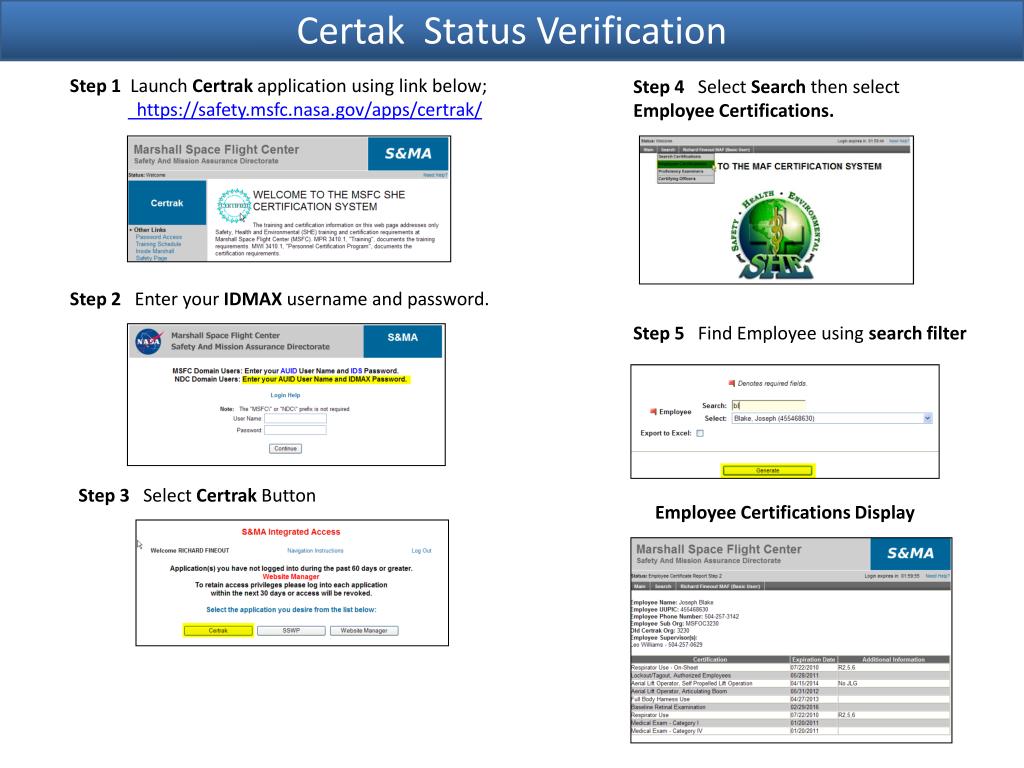The image size is (1024, 768).
Task: Select 'Lockout/Tagout, Authorized Employees' row
Action: pyautogui.click(x=790, y=675)
